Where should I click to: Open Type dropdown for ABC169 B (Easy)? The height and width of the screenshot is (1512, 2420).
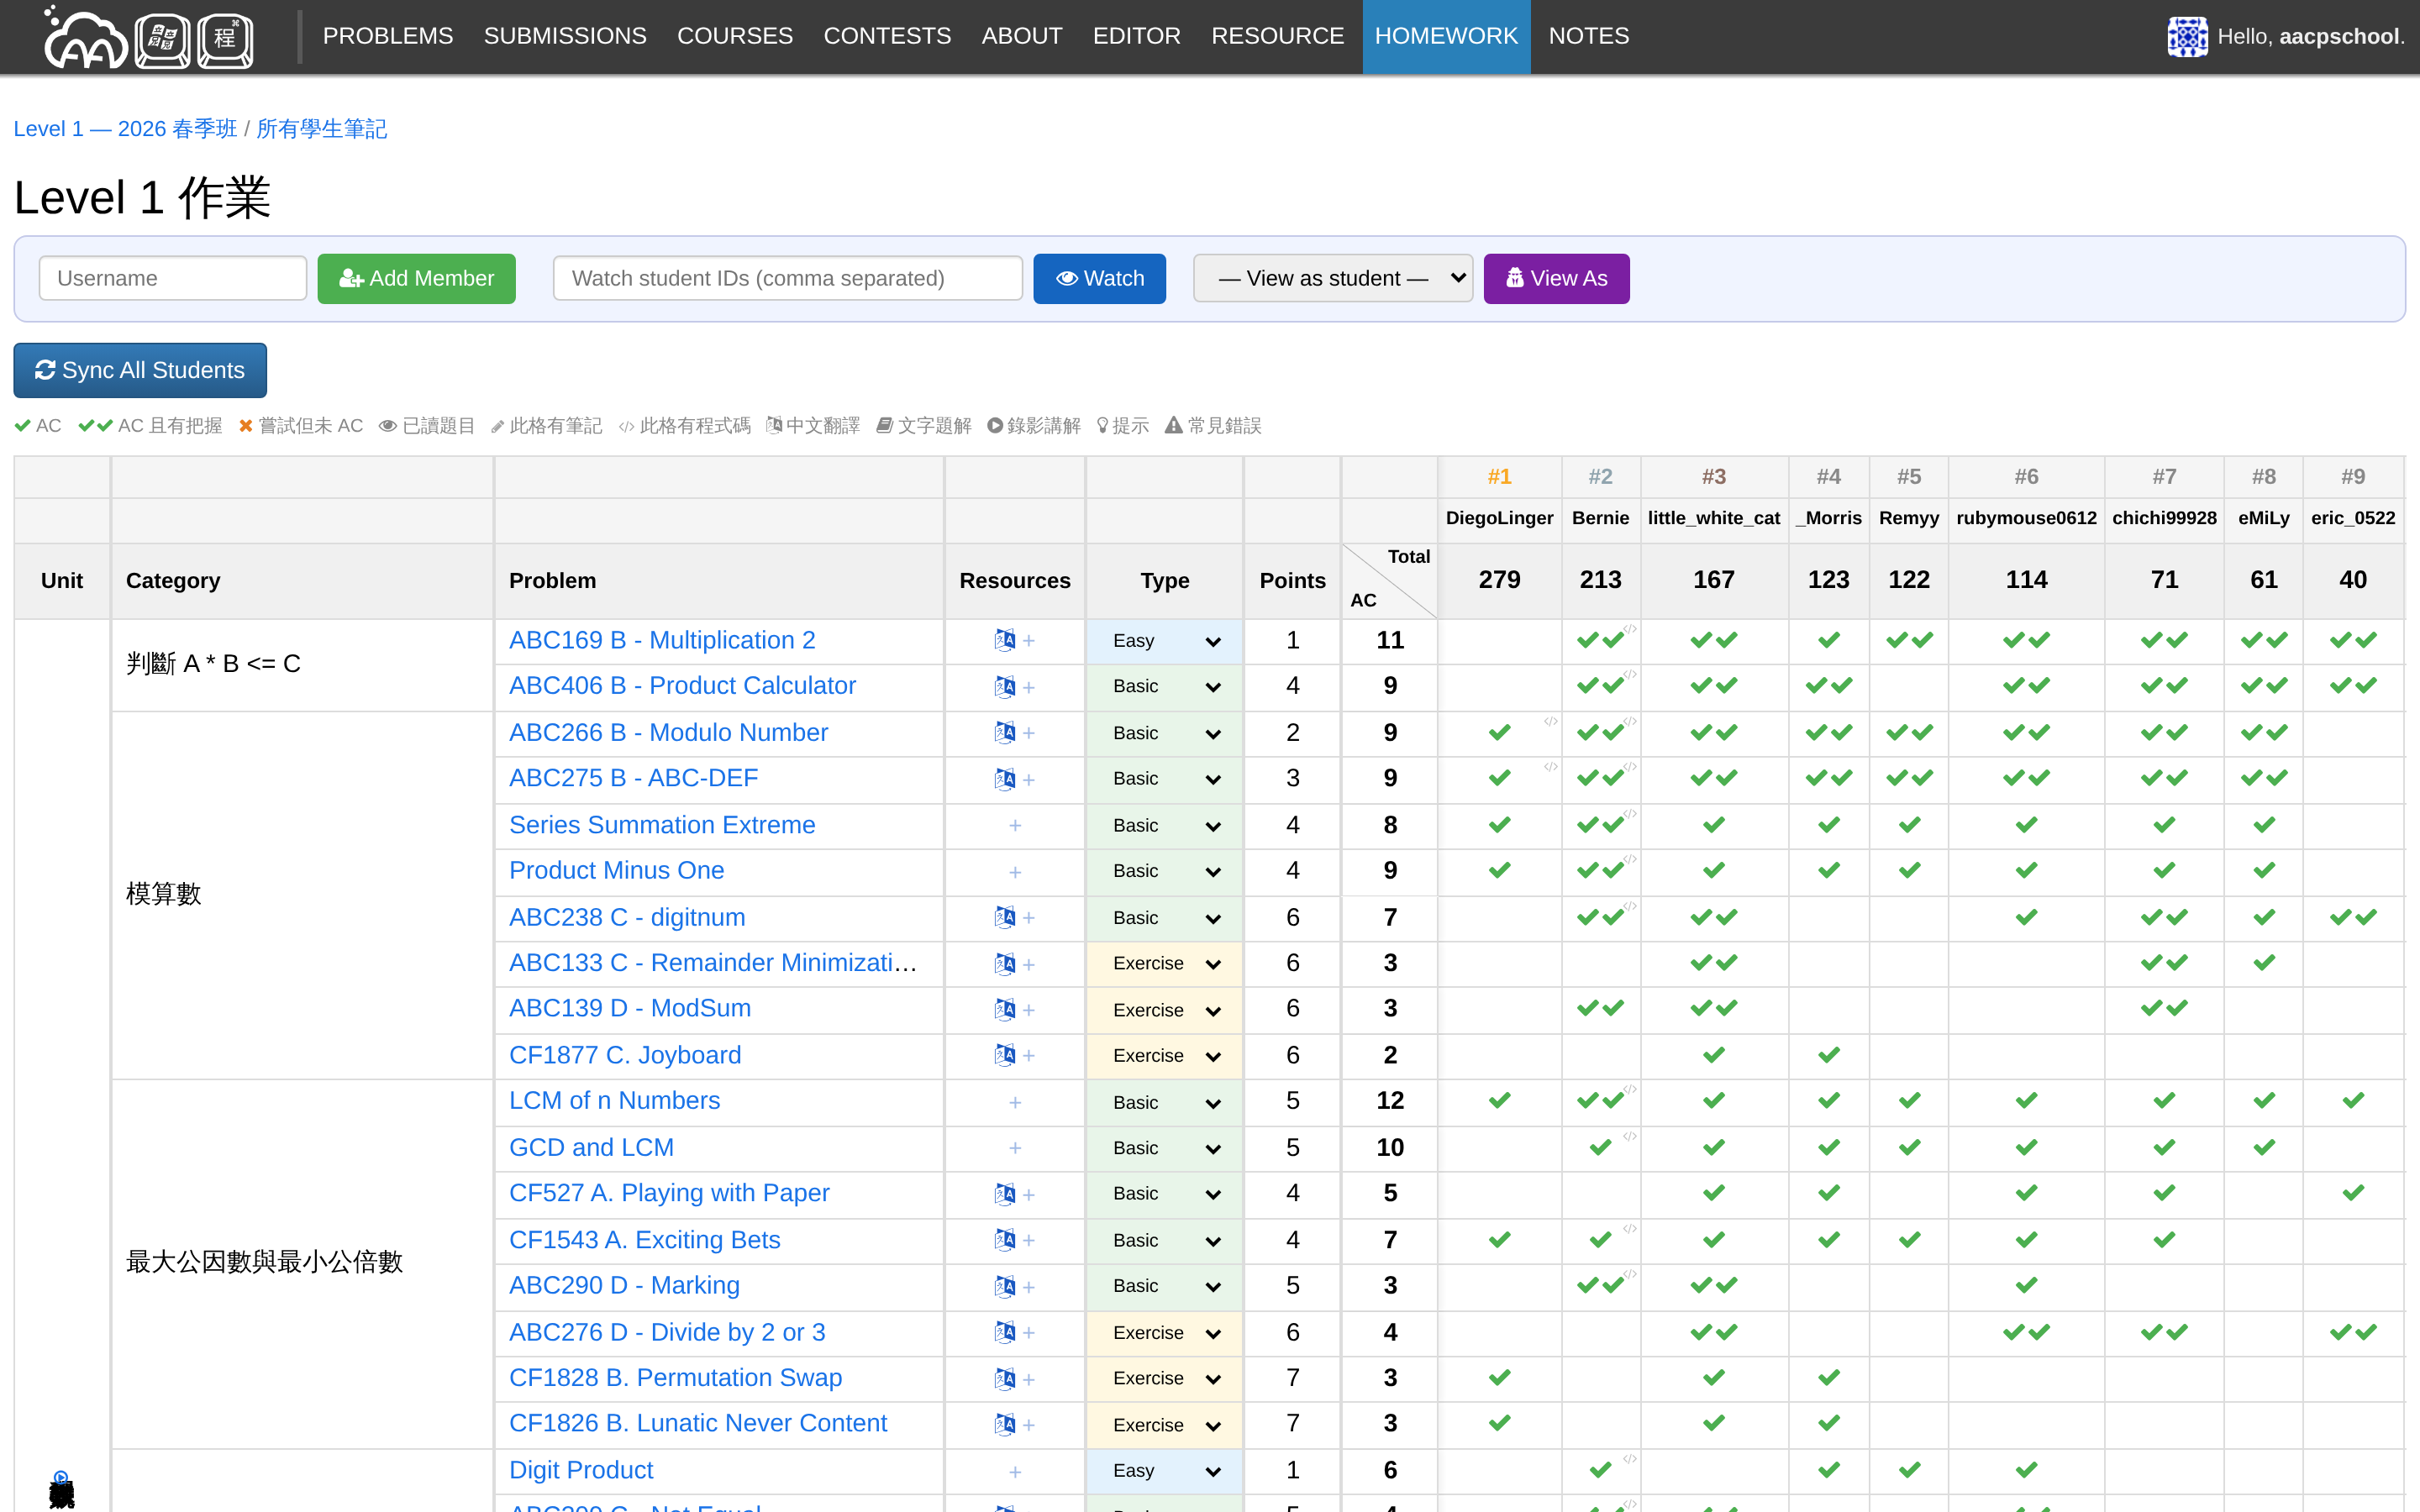coord(1164,641)
